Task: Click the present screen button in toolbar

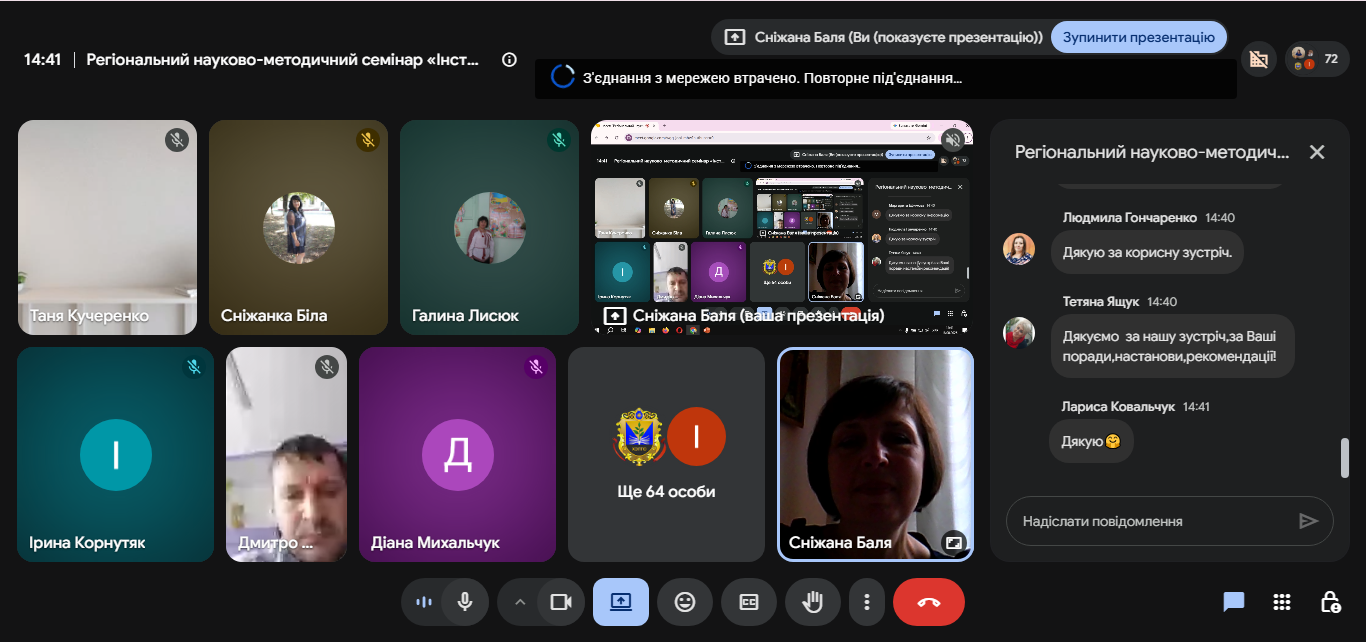Action: pyautogui.click(x=621, y=602)
